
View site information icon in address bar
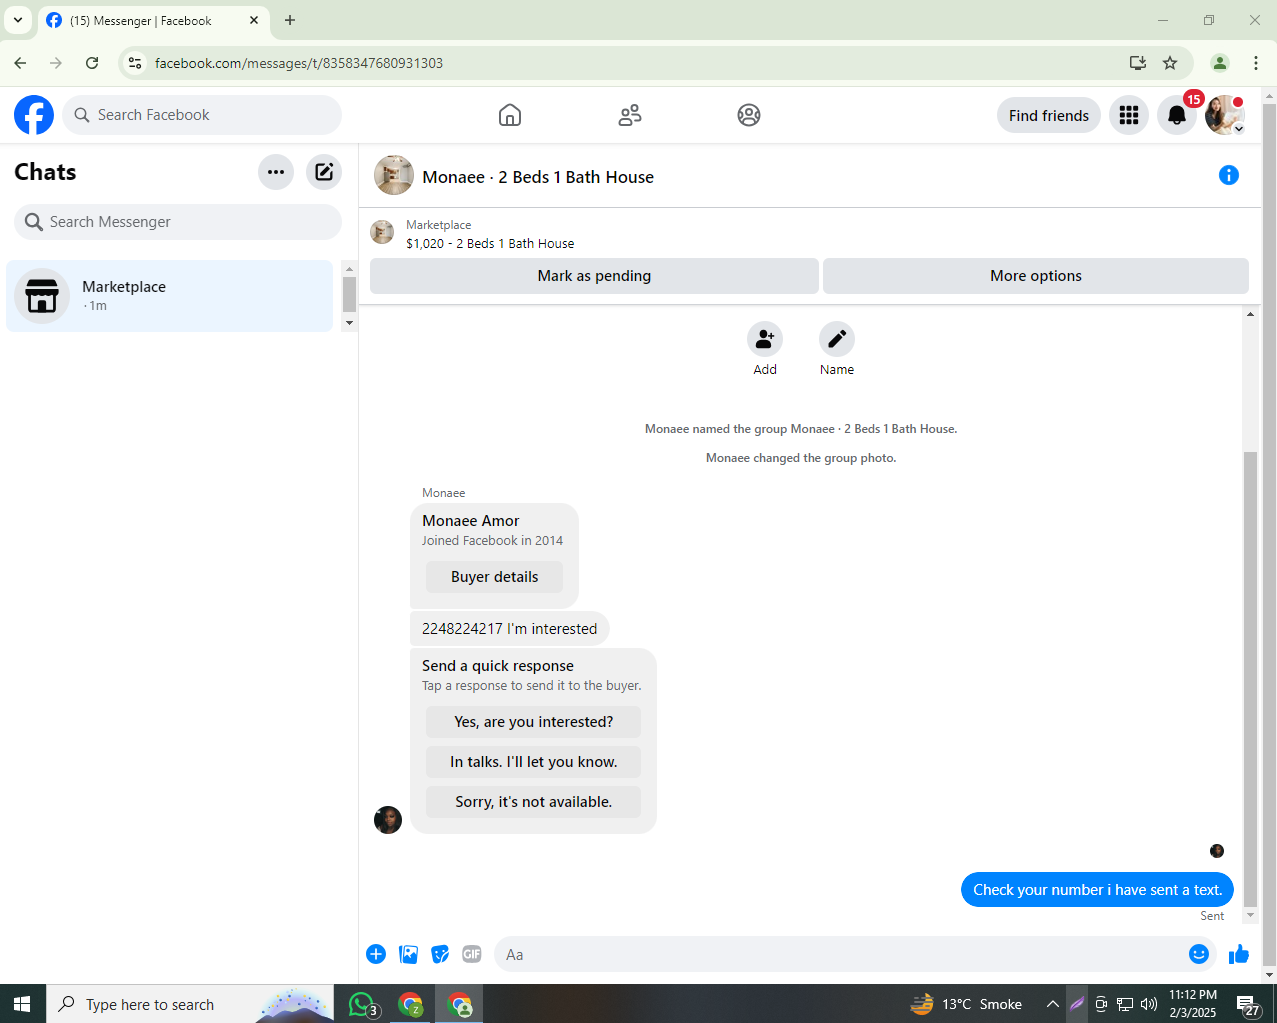click(135, 63)
